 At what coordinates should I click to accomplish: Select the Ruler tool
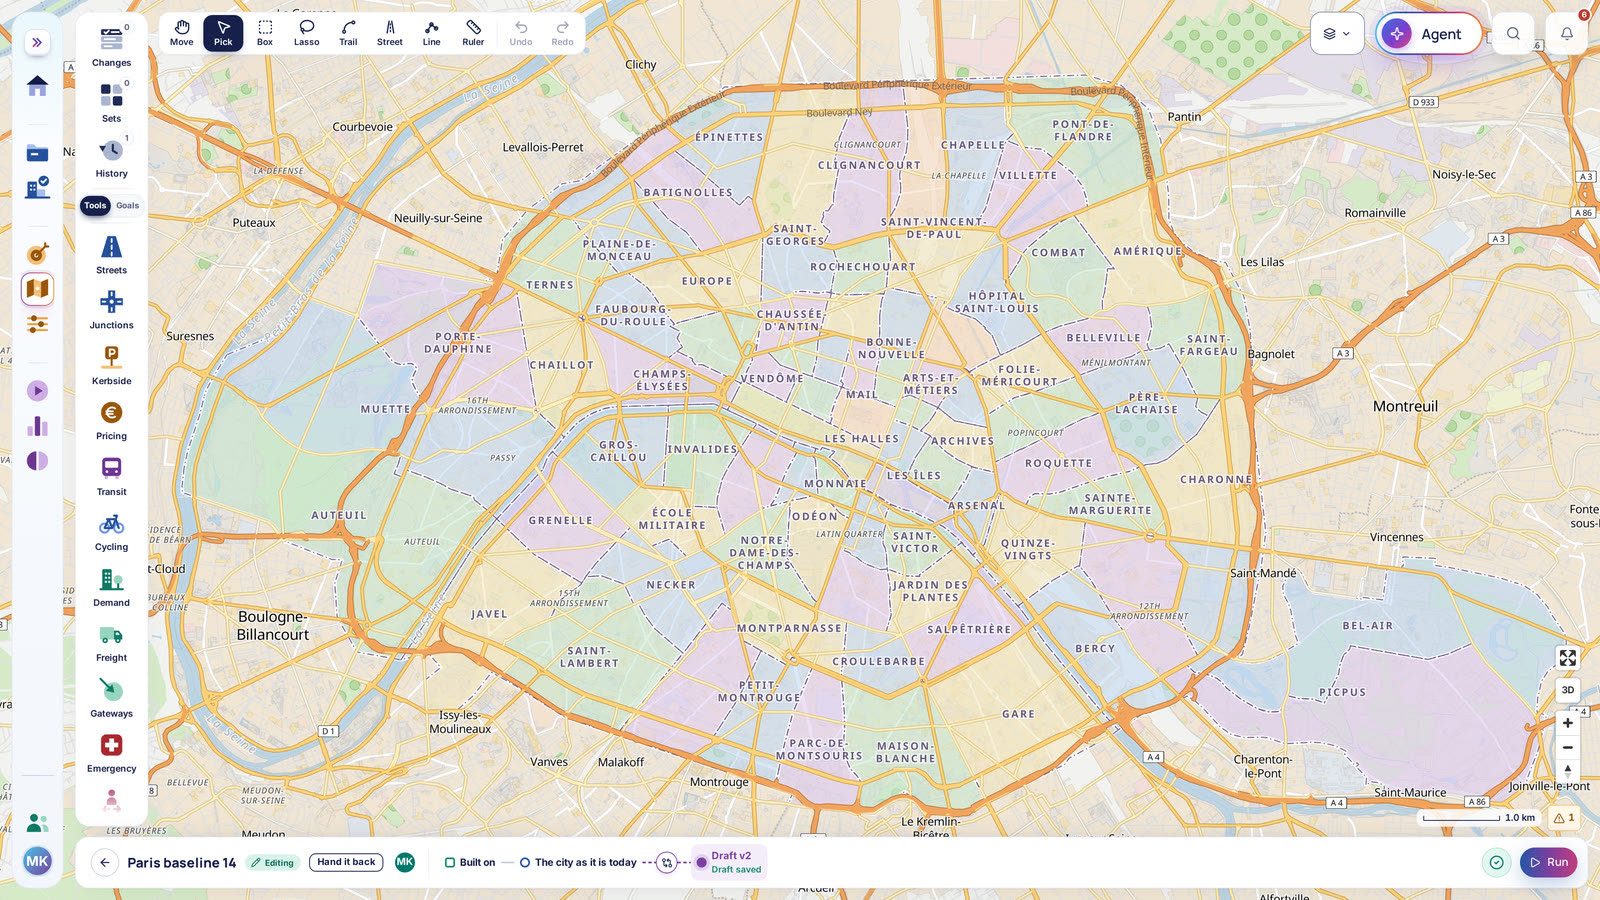click(473, 33)
